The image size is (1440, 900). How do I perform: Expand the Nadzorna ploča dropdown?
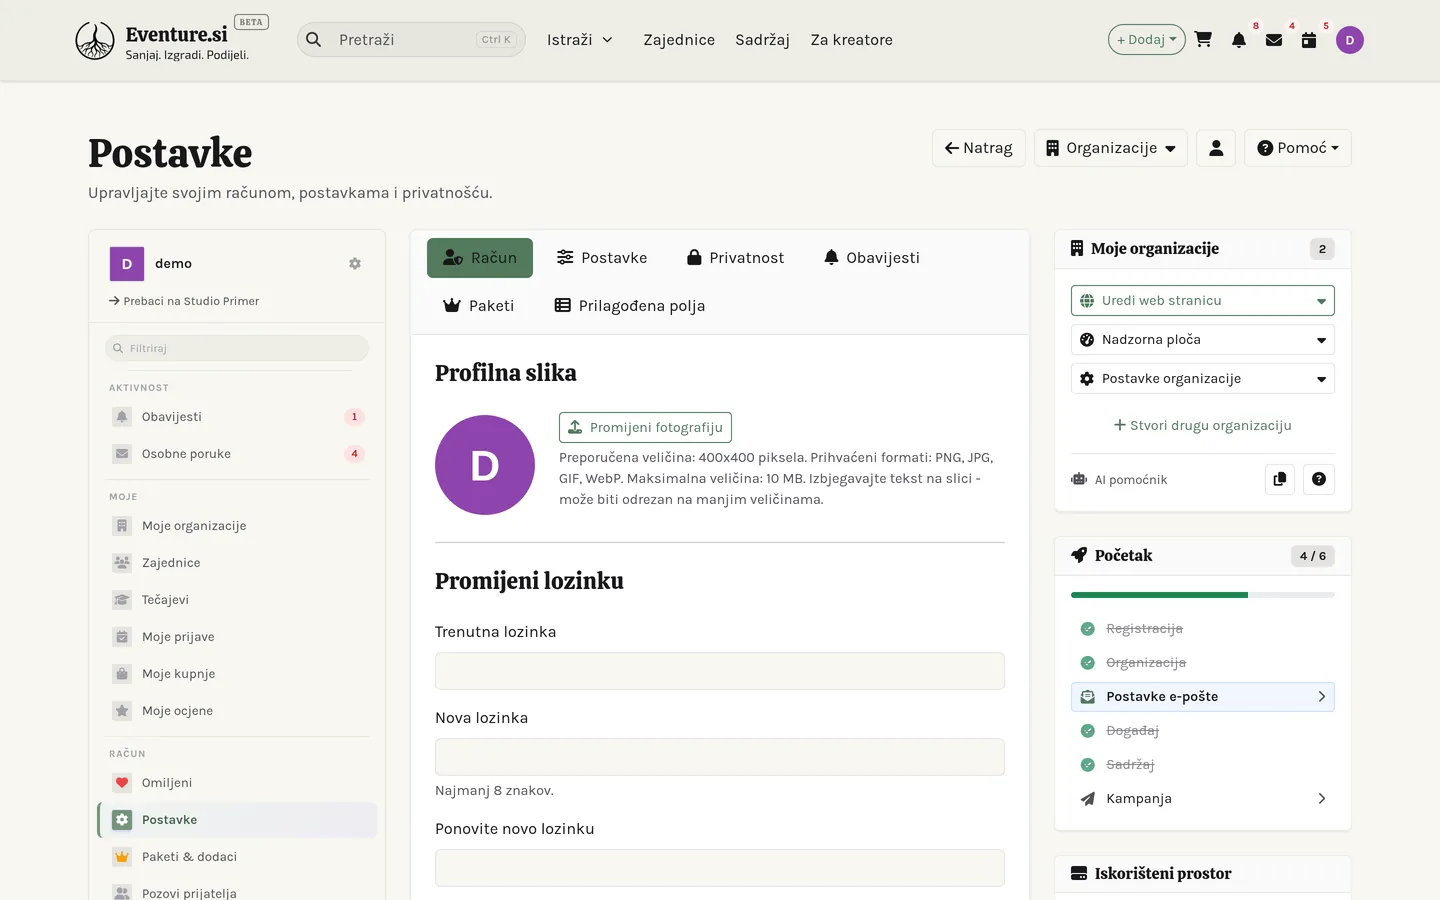point(1203,340)
